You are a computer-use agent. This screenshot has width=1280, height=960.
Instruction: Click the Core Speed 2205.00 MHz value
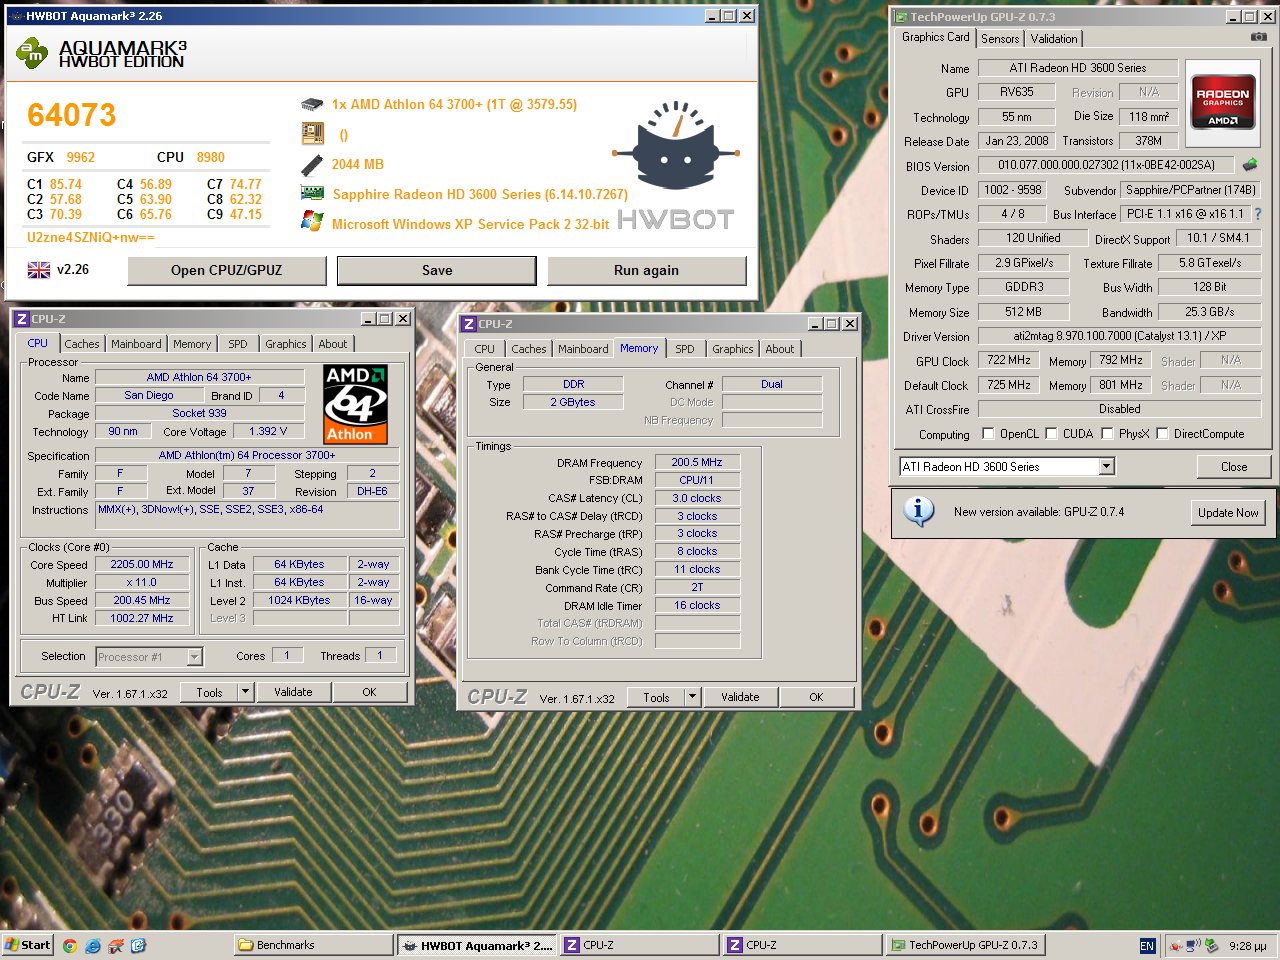click(x=142, y=564)
